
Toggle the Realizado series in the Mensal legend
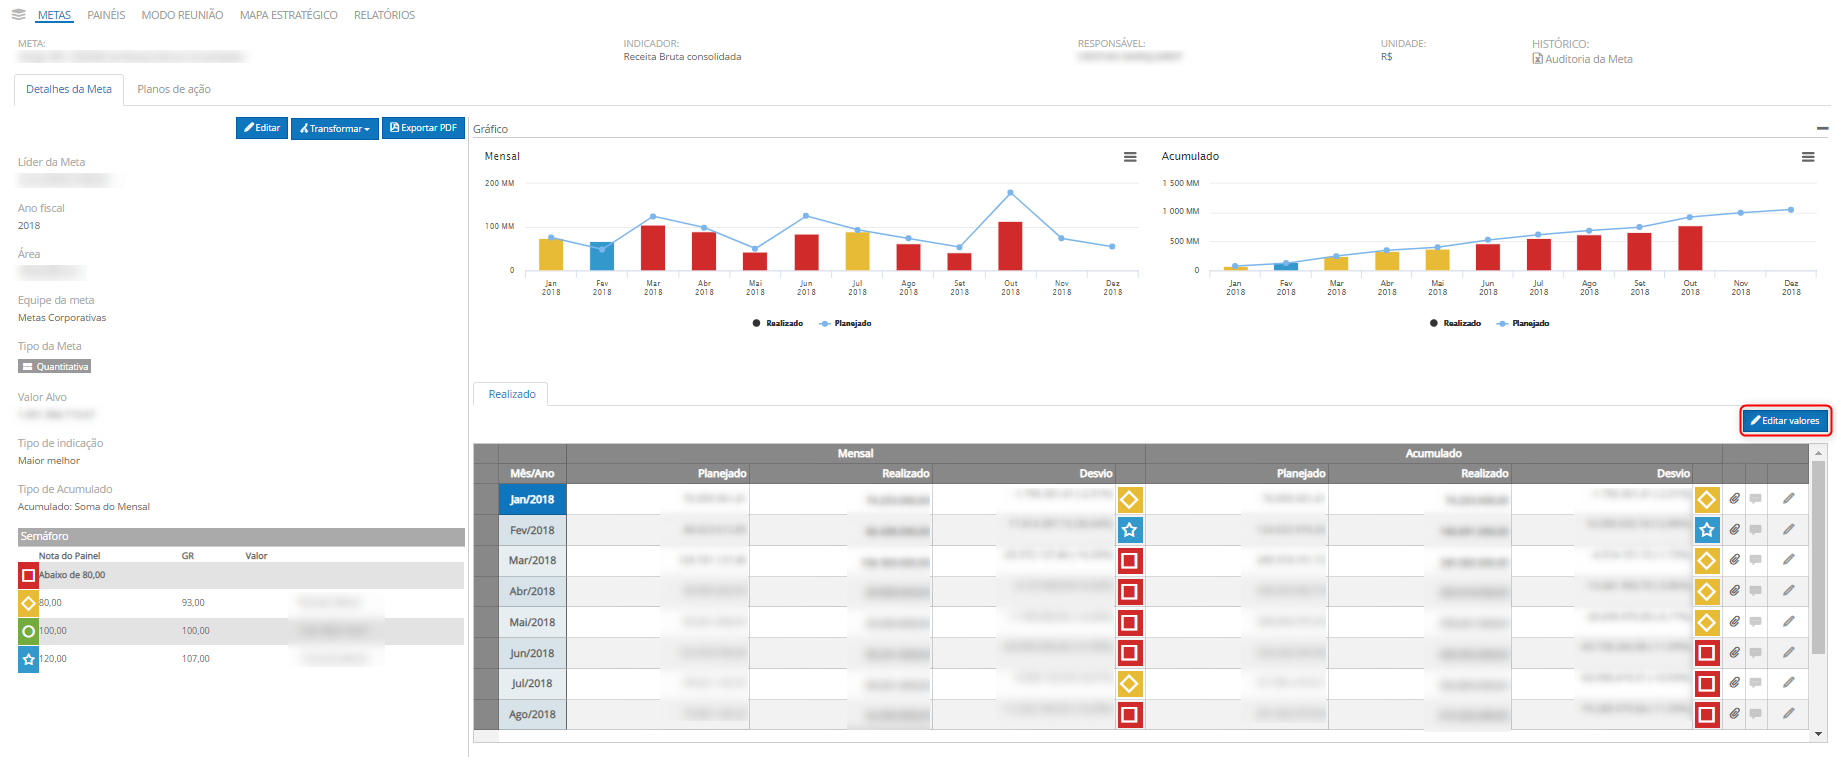(778, 323)
